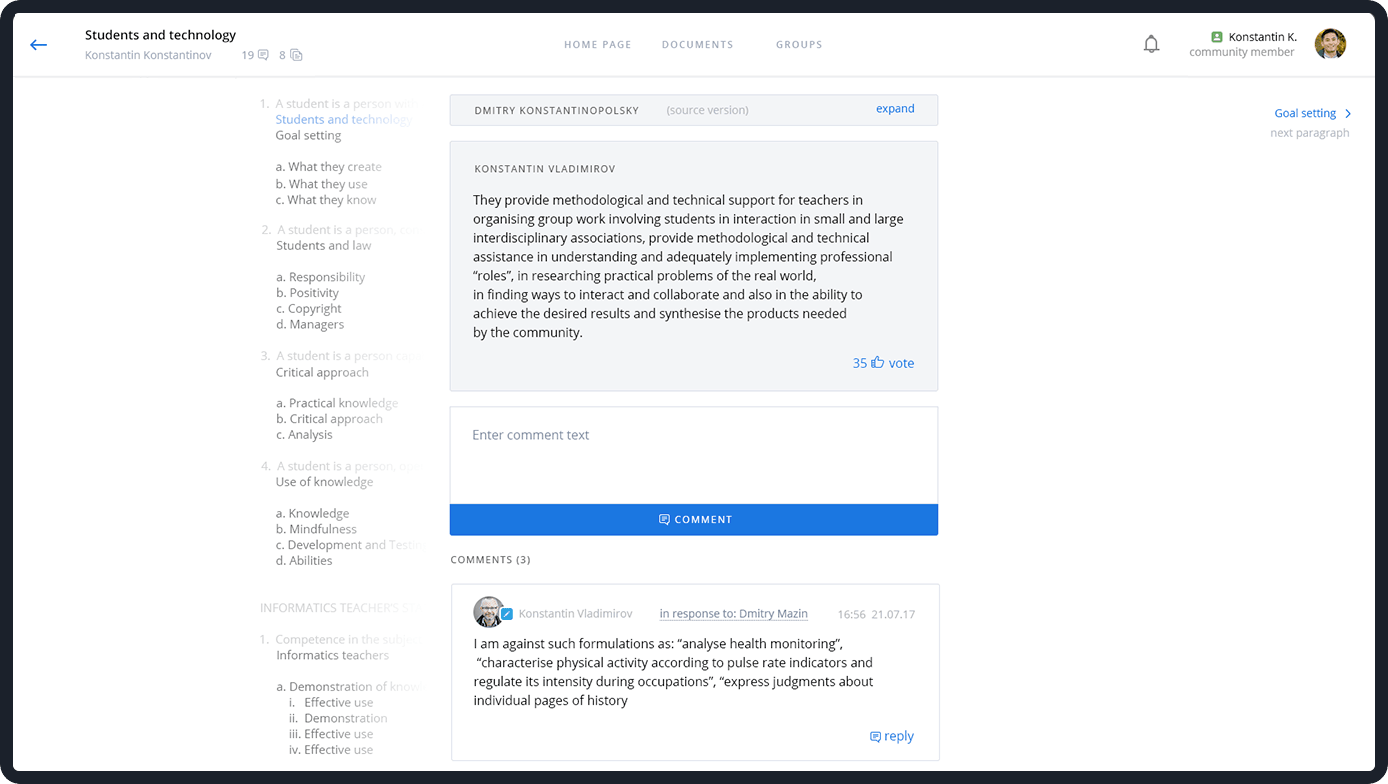Screen dimensions: 1388x784
Task: Click the thumbs-up vote icon
Action: [878, 363]
